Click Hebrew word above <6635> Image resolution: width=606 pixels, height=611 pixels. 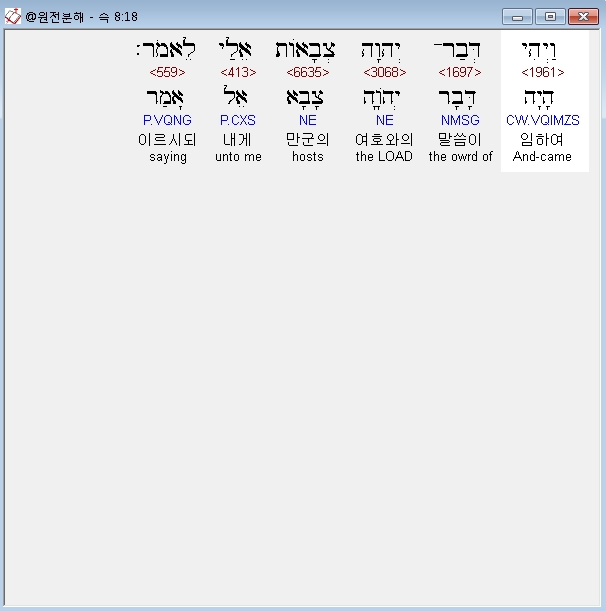[x=305, y=50]
